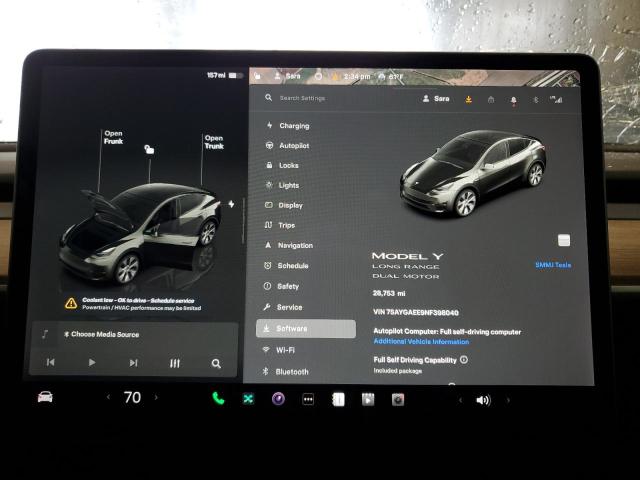Screen dimensions: 640x480
Task: Tap Open Trunk
Action: click(214, 142)
